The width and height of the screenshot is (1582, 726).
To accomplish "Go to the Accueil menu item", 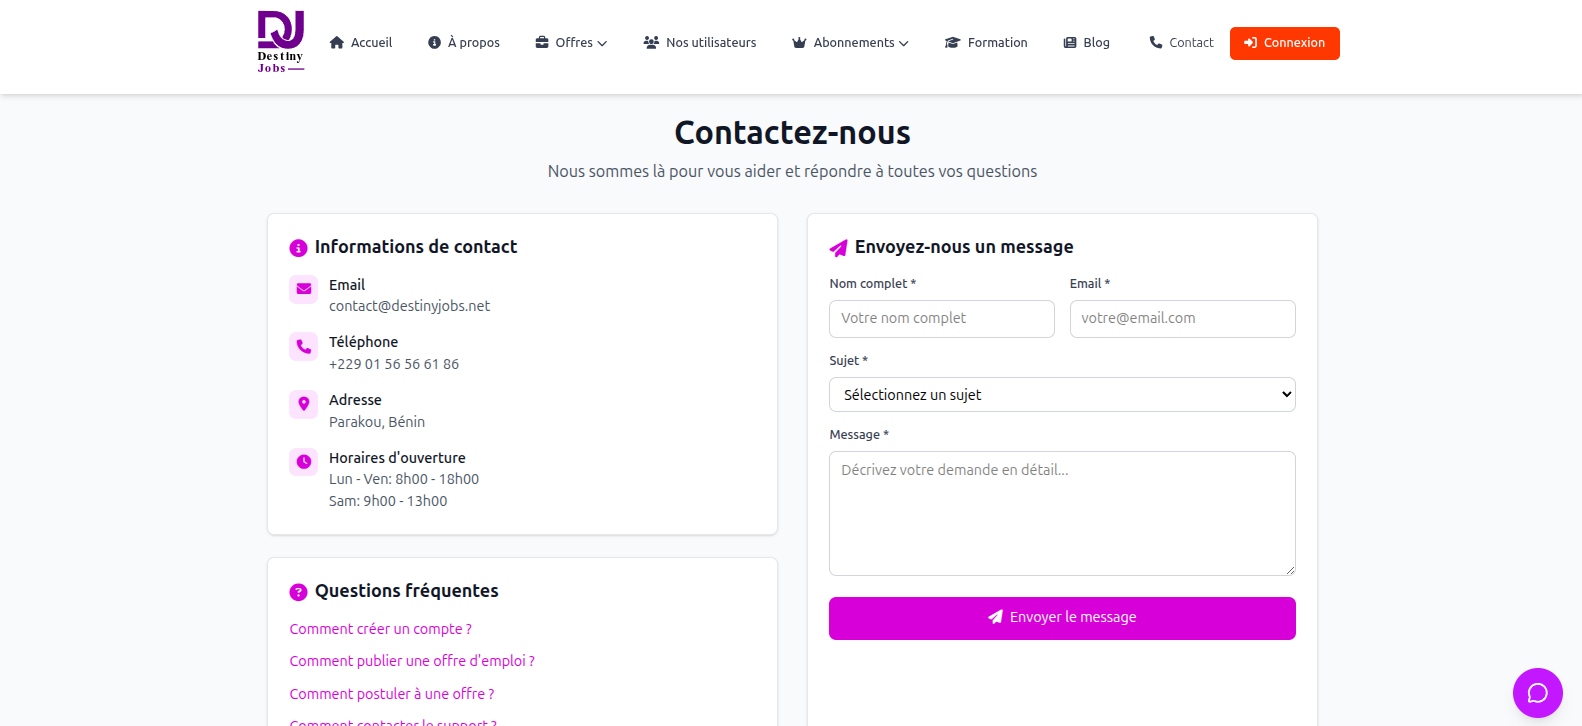I will 361,43.
